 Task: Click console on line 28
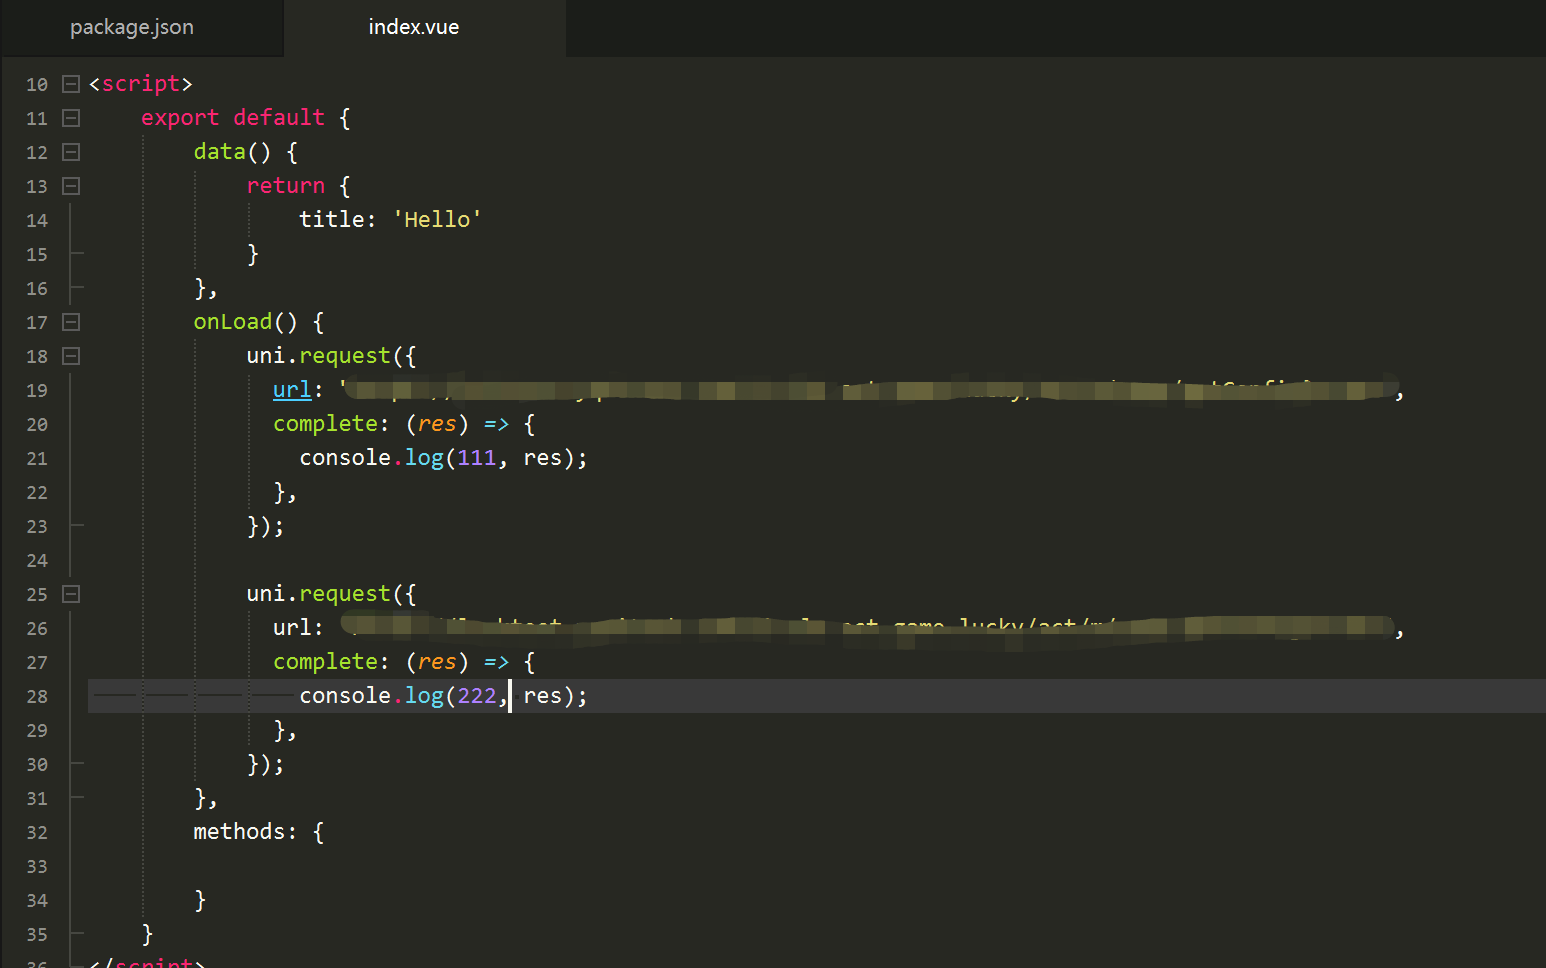tap(345, 696)
